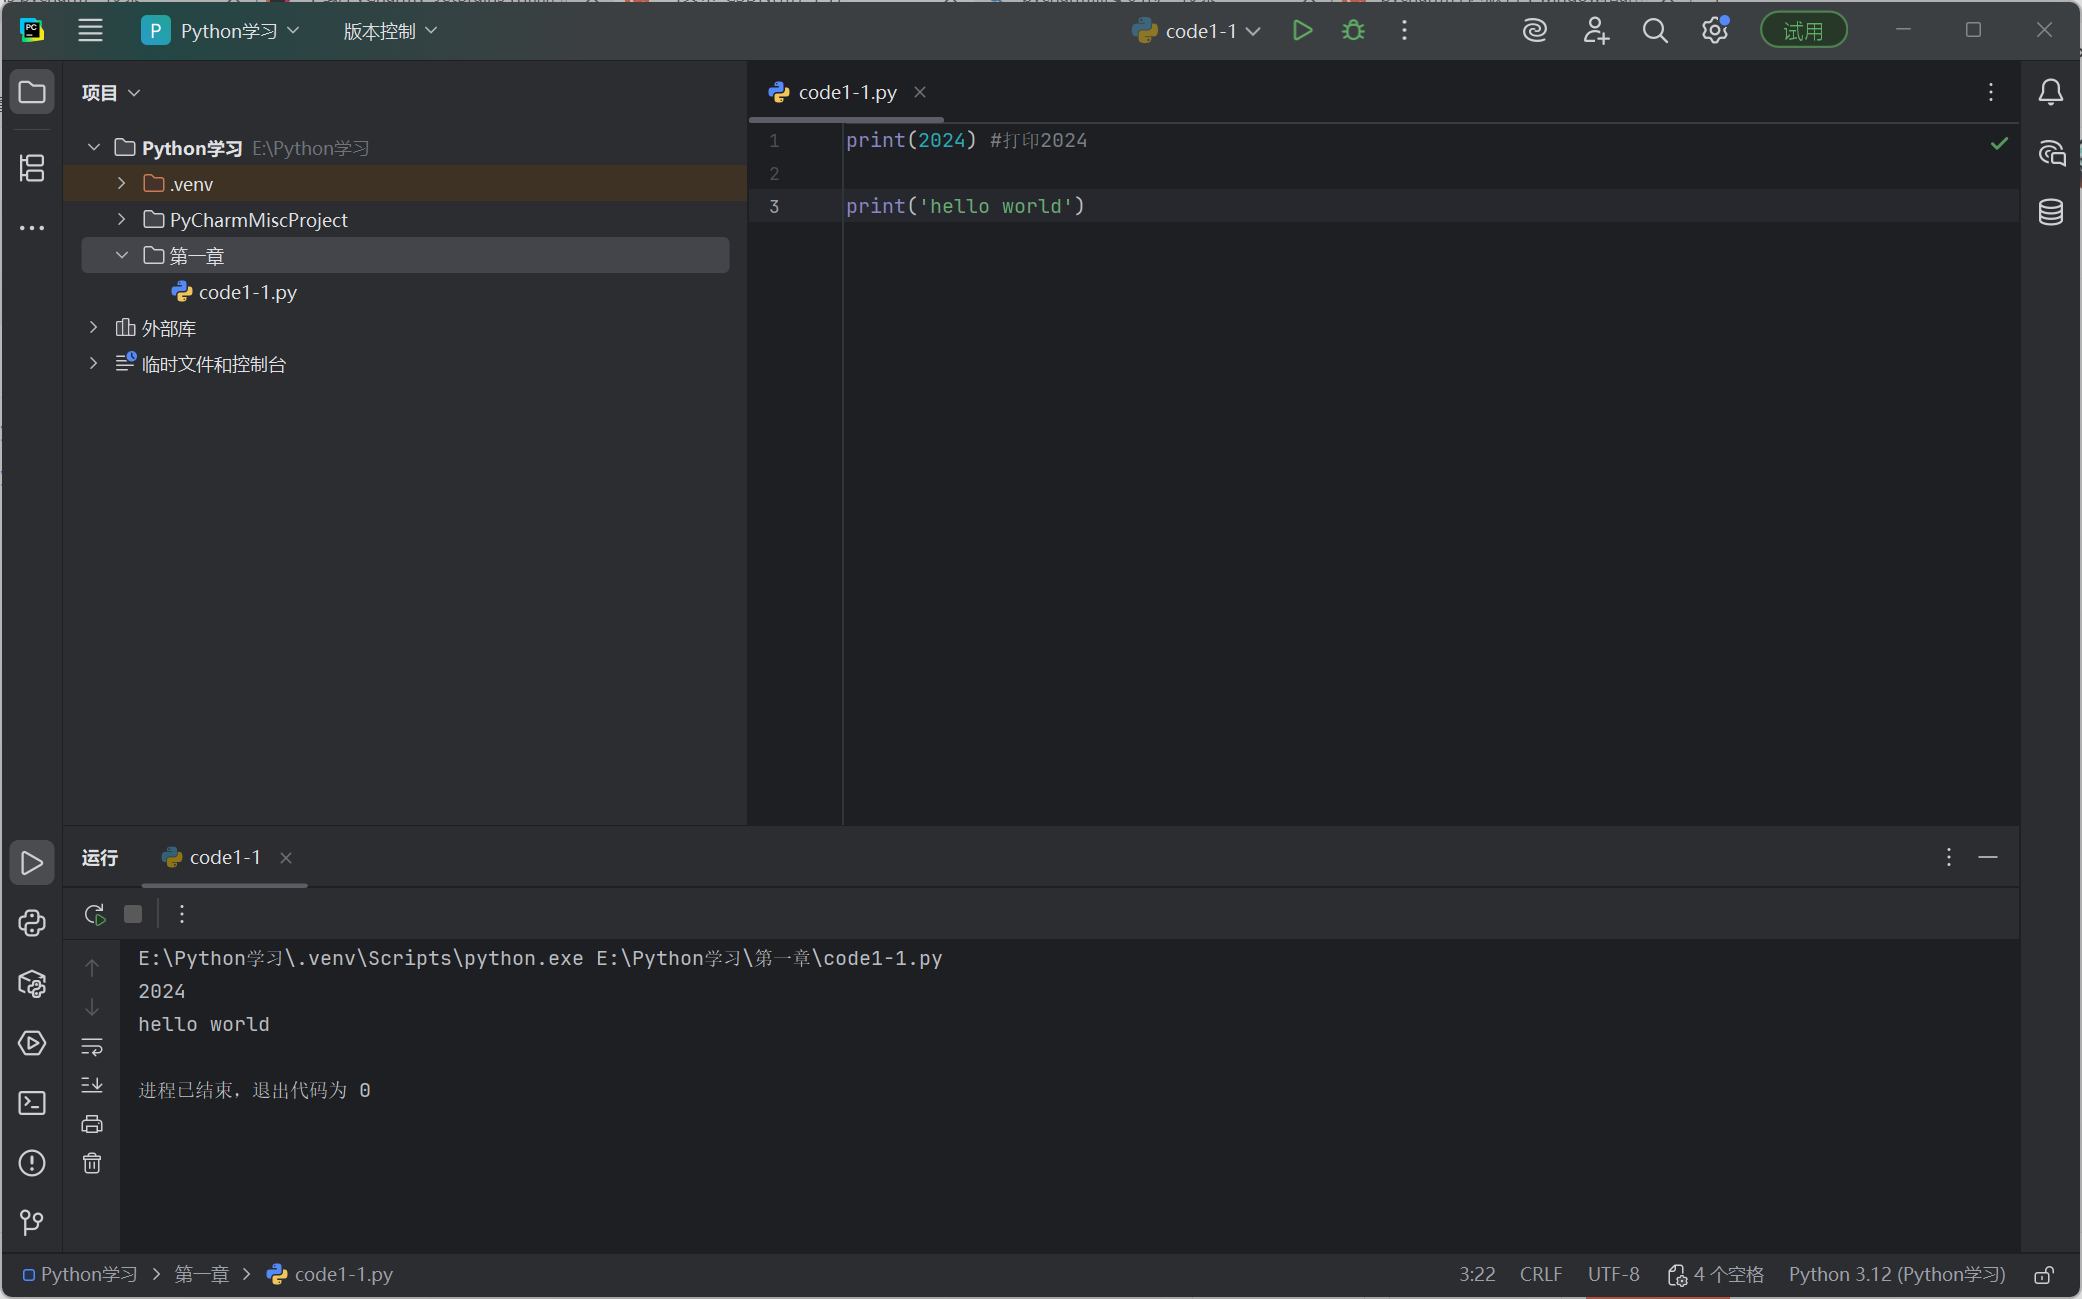This screenshot has height=1299, width=2082.
Task: Start debugging with the bug icon
Action: (1353, 31)
